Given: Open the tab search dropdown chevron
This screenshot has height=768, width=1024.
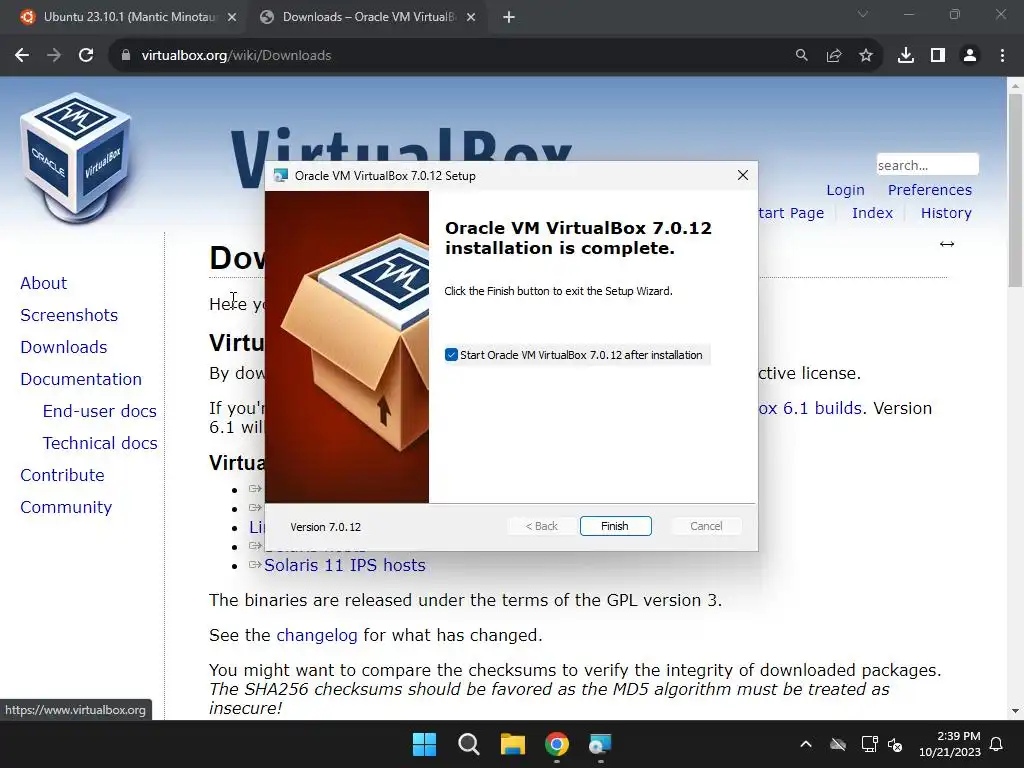Looking at the screenshot, I should [x=863, y=14].
